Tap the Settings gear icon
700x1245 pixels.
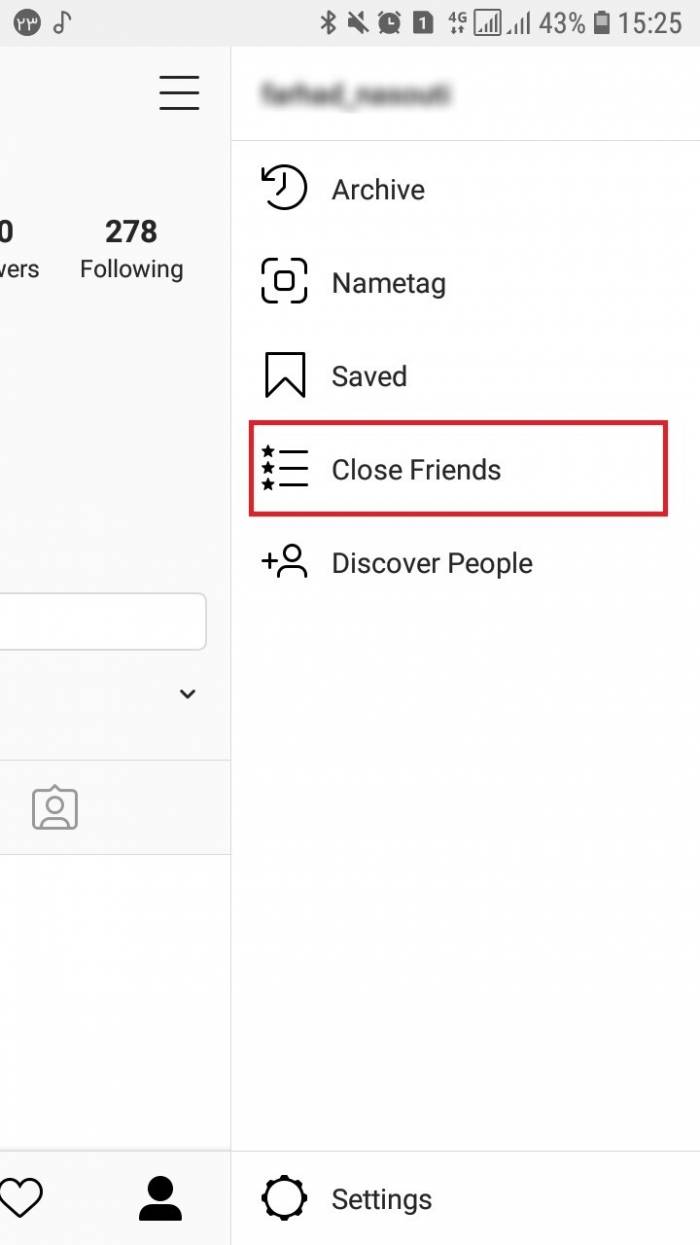coord(284,1198)
